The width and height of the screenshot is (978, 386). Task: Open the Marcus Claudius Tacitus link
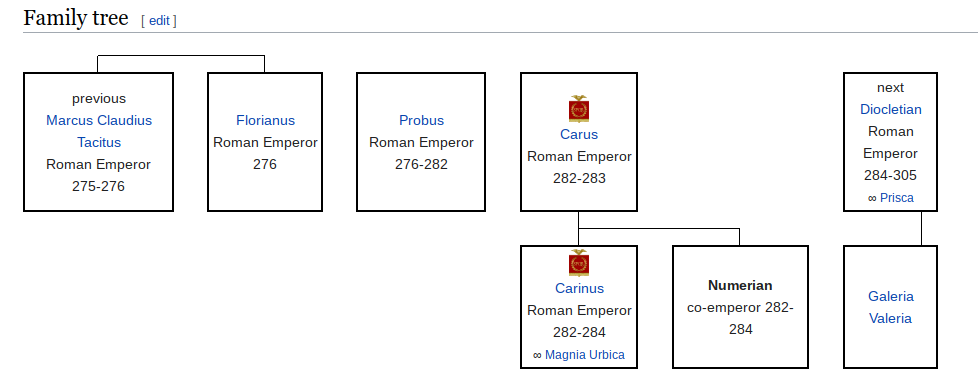pos(99,131)
